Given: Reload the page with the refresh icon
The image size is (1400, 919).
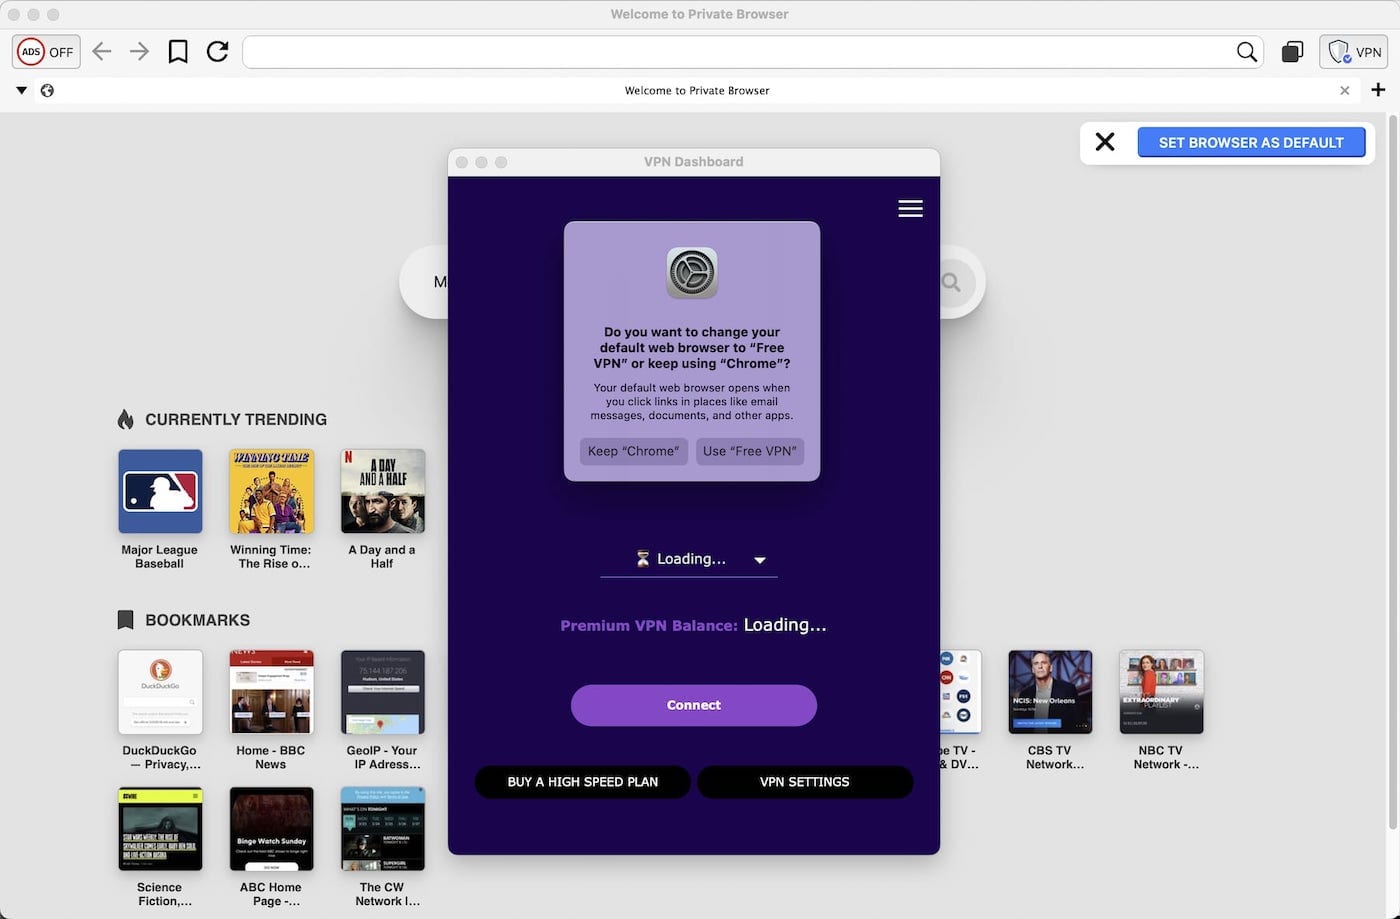Looking at the screenshot, I should (x=217, y=51).
